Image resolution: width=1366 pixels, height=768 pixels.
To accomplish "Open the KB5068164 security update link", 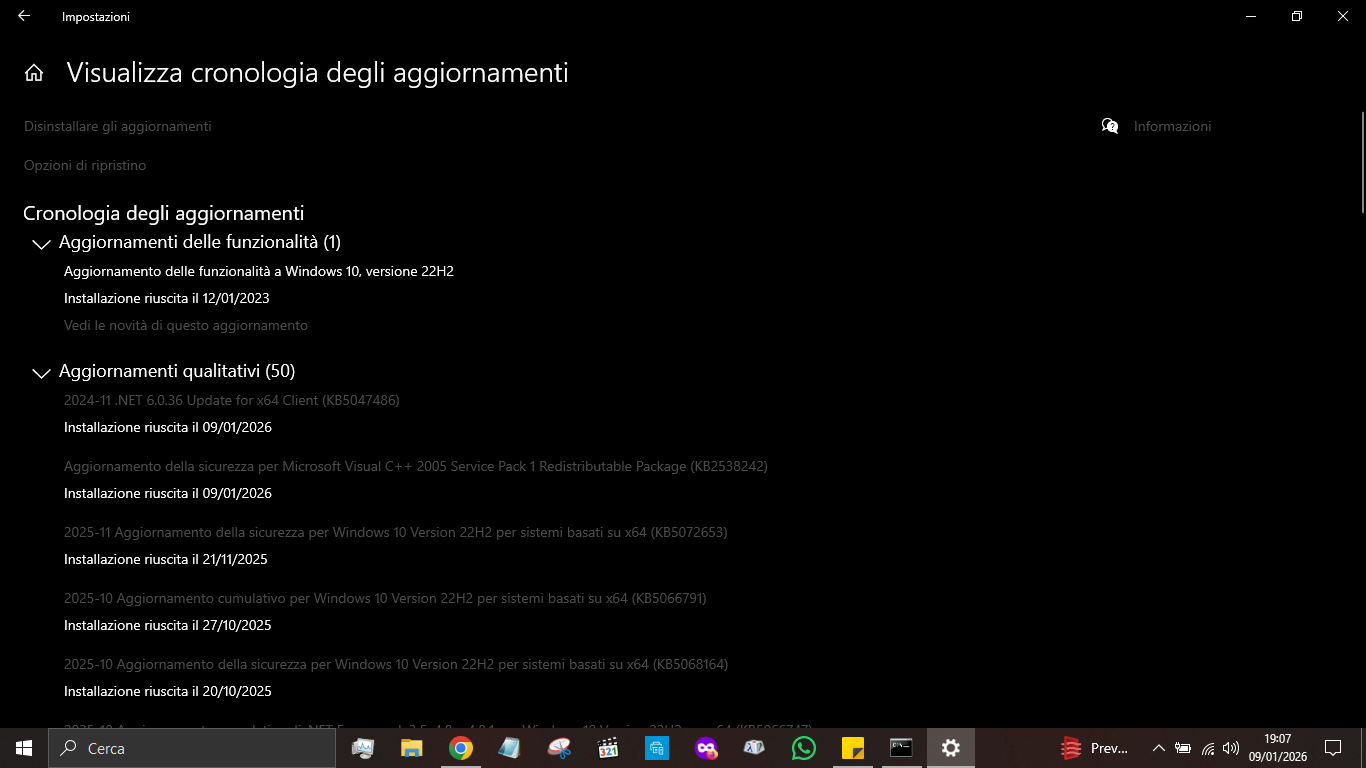I will (396, 664).
